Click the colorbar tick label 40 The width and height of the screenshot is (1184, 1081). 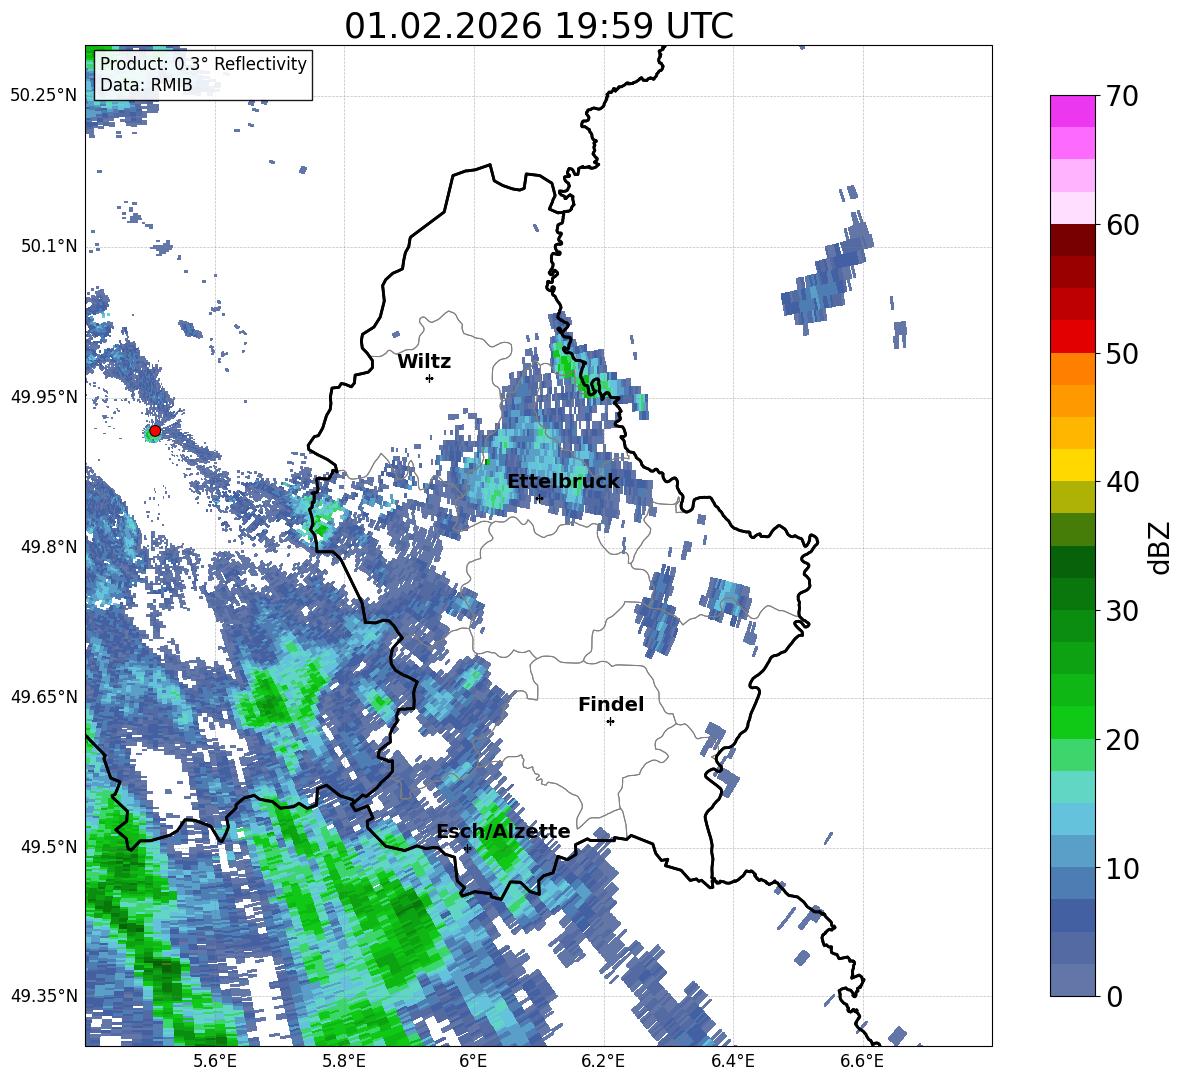(x=1123, y=482)
